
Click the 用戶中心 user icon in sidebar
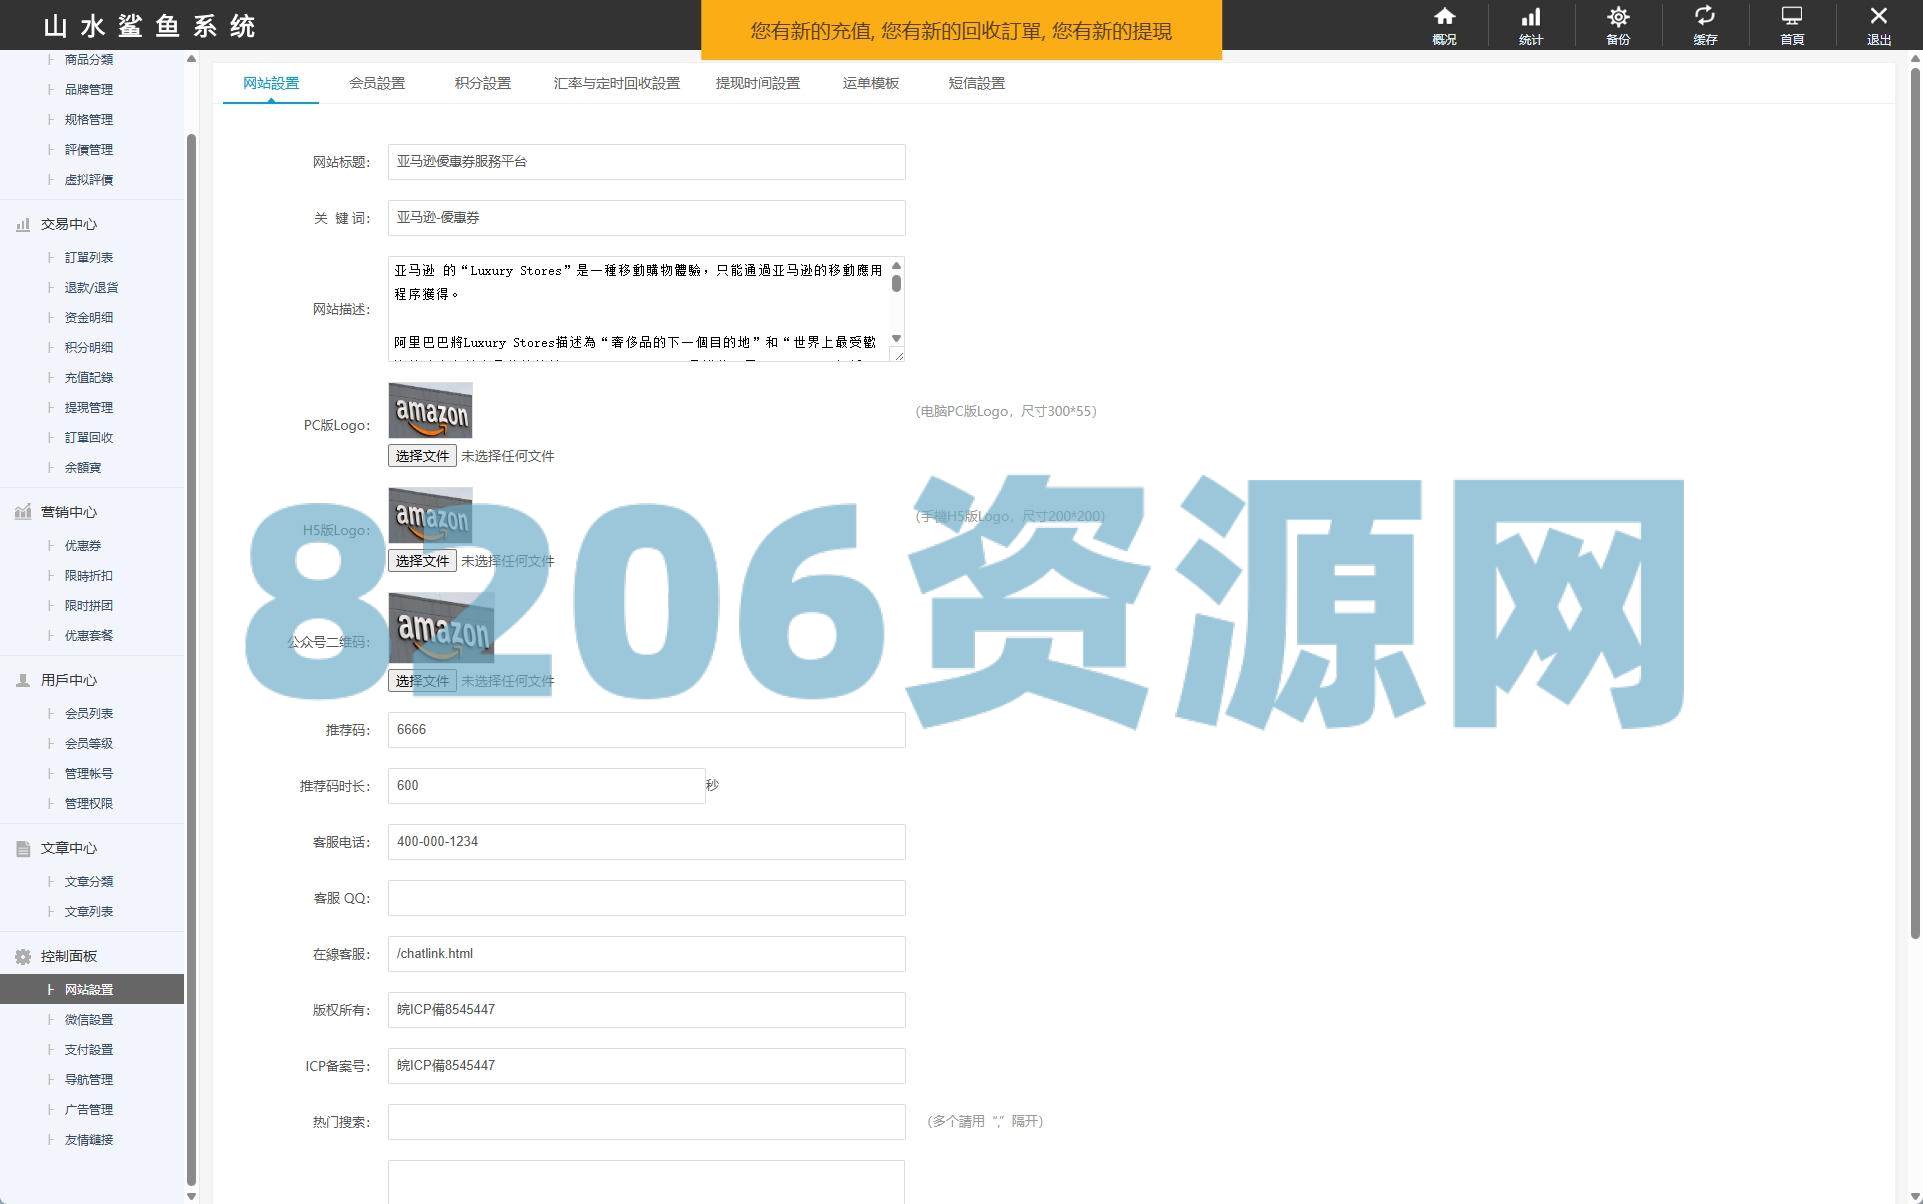pos(23,681)
